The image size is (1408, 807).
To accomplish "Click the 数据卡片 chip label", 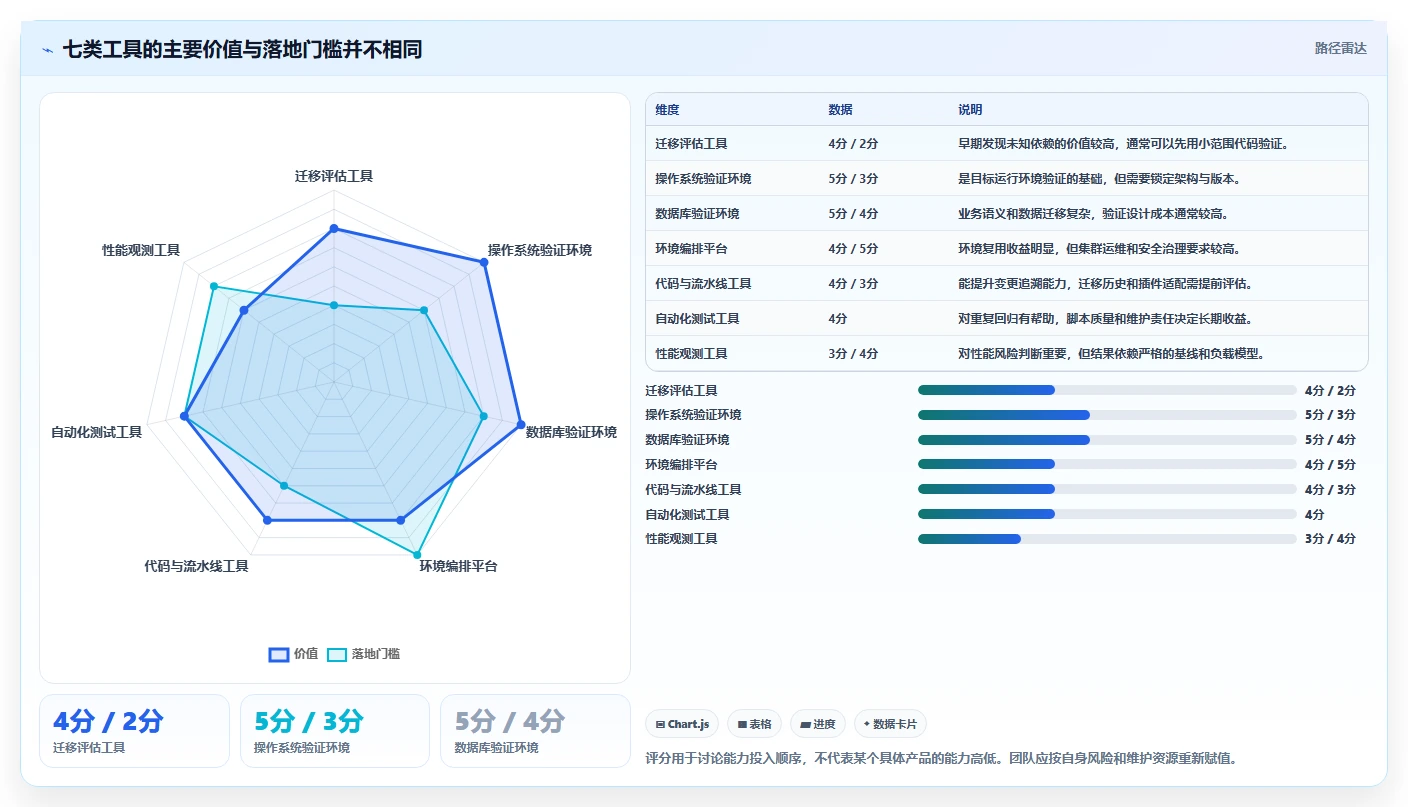I will pyautogui.click(x=895, y=724).
